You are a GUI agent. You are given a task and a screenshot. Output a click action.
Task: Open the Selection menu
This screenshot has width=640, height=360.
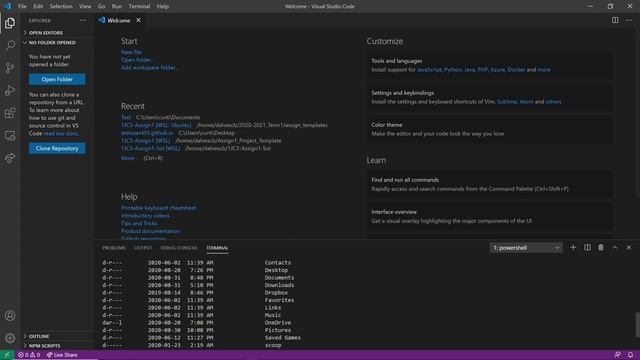(x=61, y=6)
